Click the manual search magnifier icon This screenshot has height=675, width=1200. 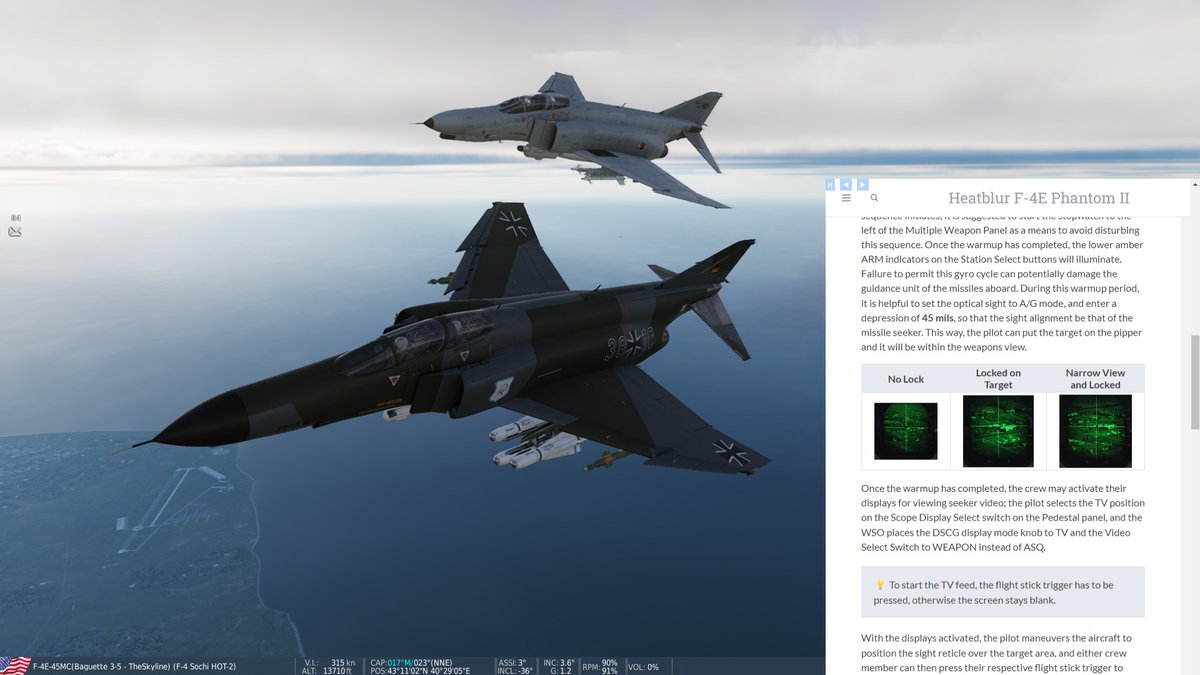coord(874,198)
